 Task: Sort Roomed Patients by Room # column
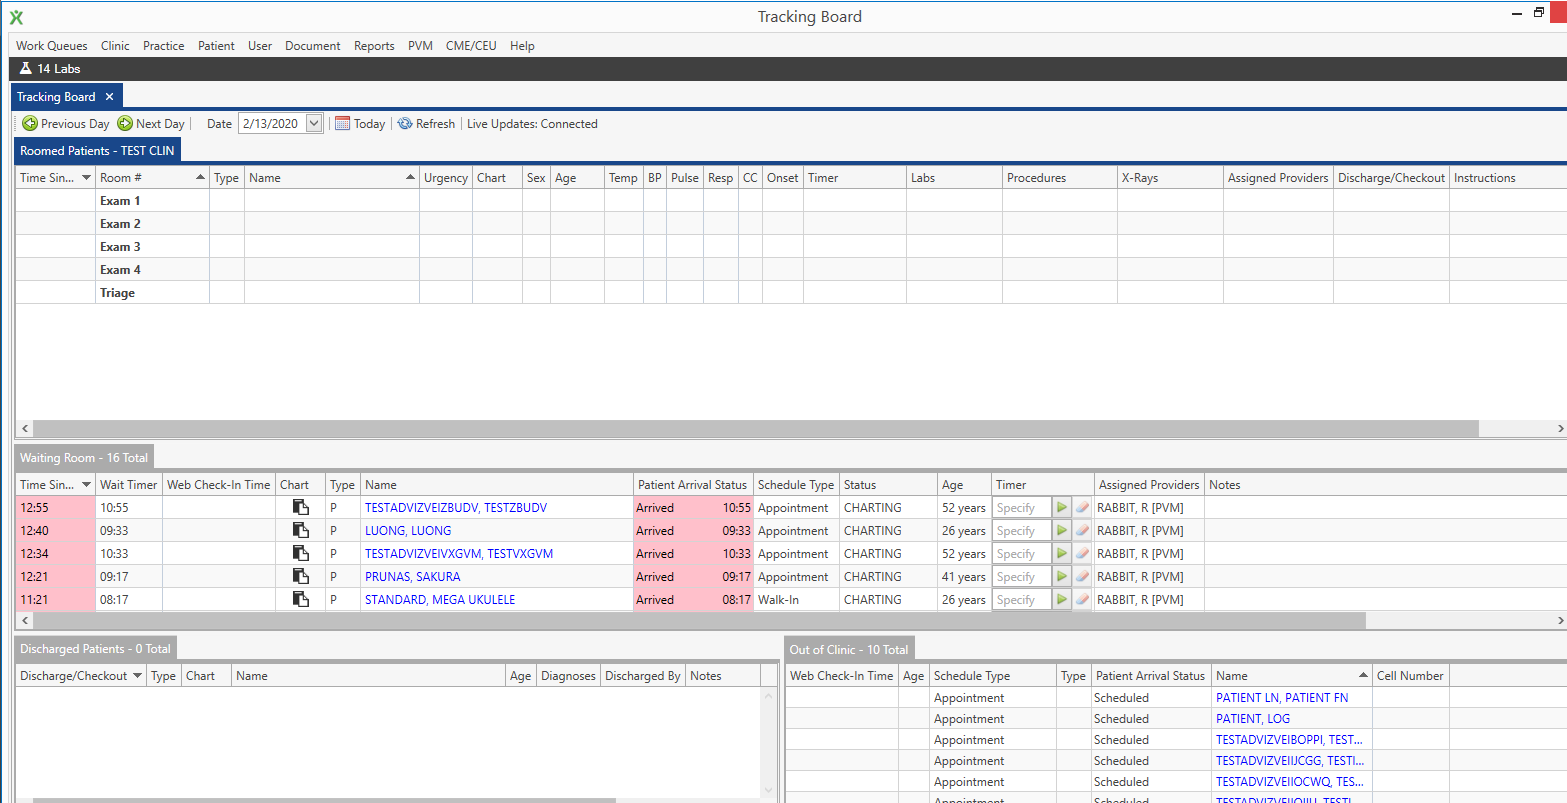coord(153,178)
